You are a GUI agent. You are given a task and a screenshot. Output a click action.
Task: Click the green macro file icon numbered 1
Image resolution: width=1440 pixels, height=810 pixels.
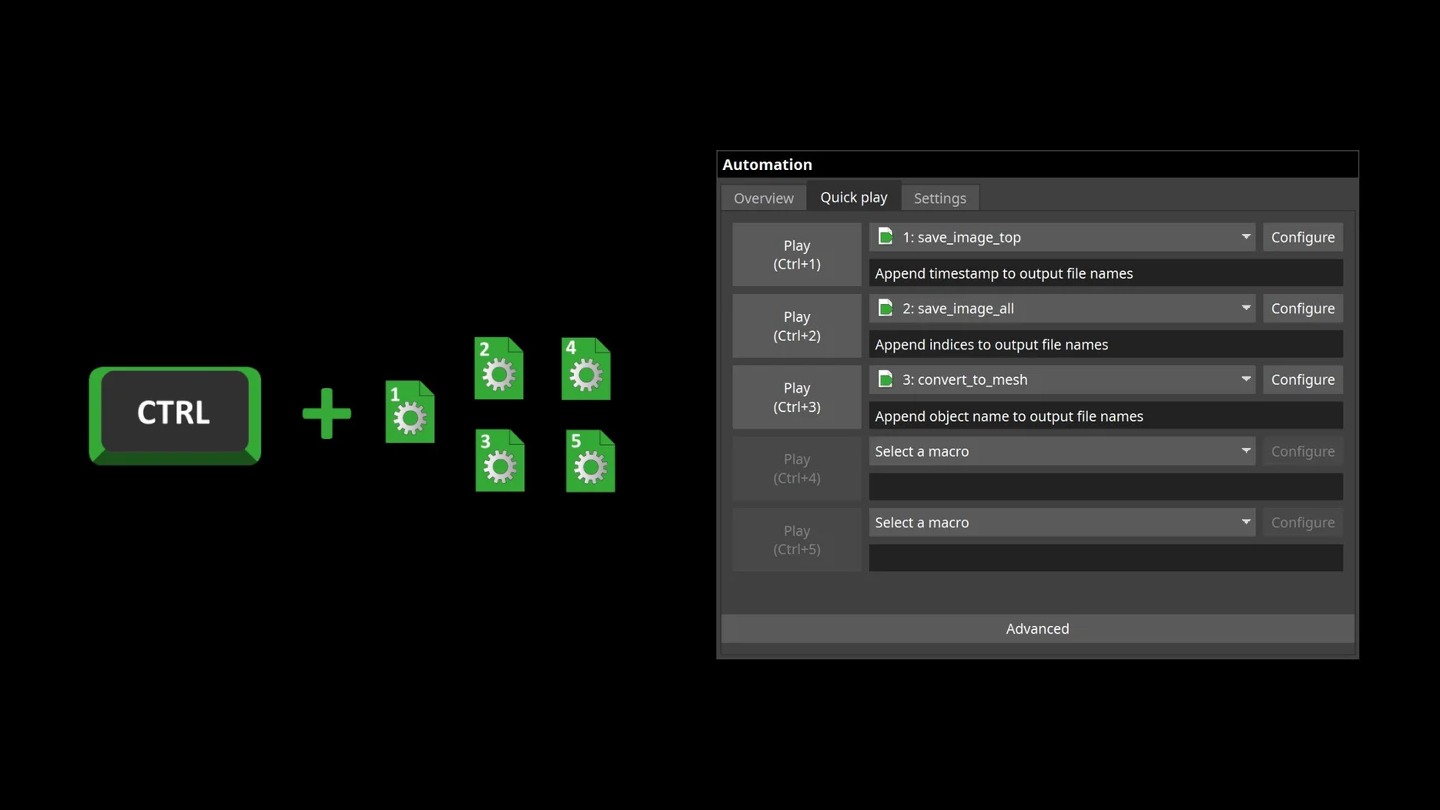(x=410, y=412)
